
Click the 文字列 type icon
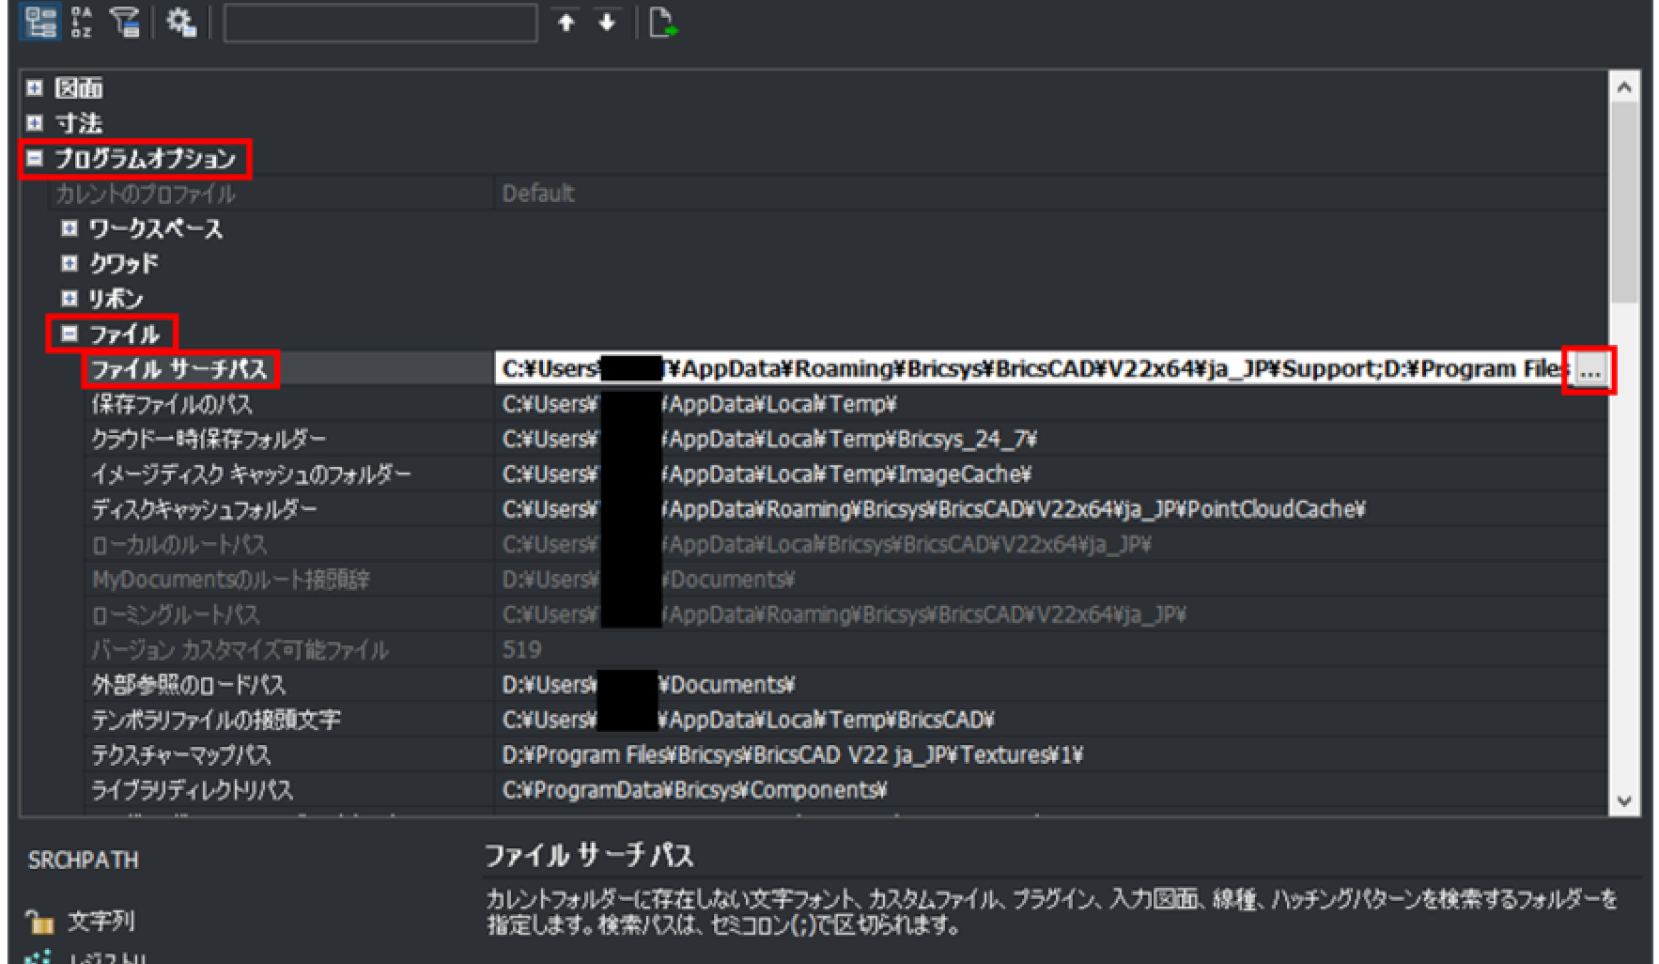tap(40, 921)
